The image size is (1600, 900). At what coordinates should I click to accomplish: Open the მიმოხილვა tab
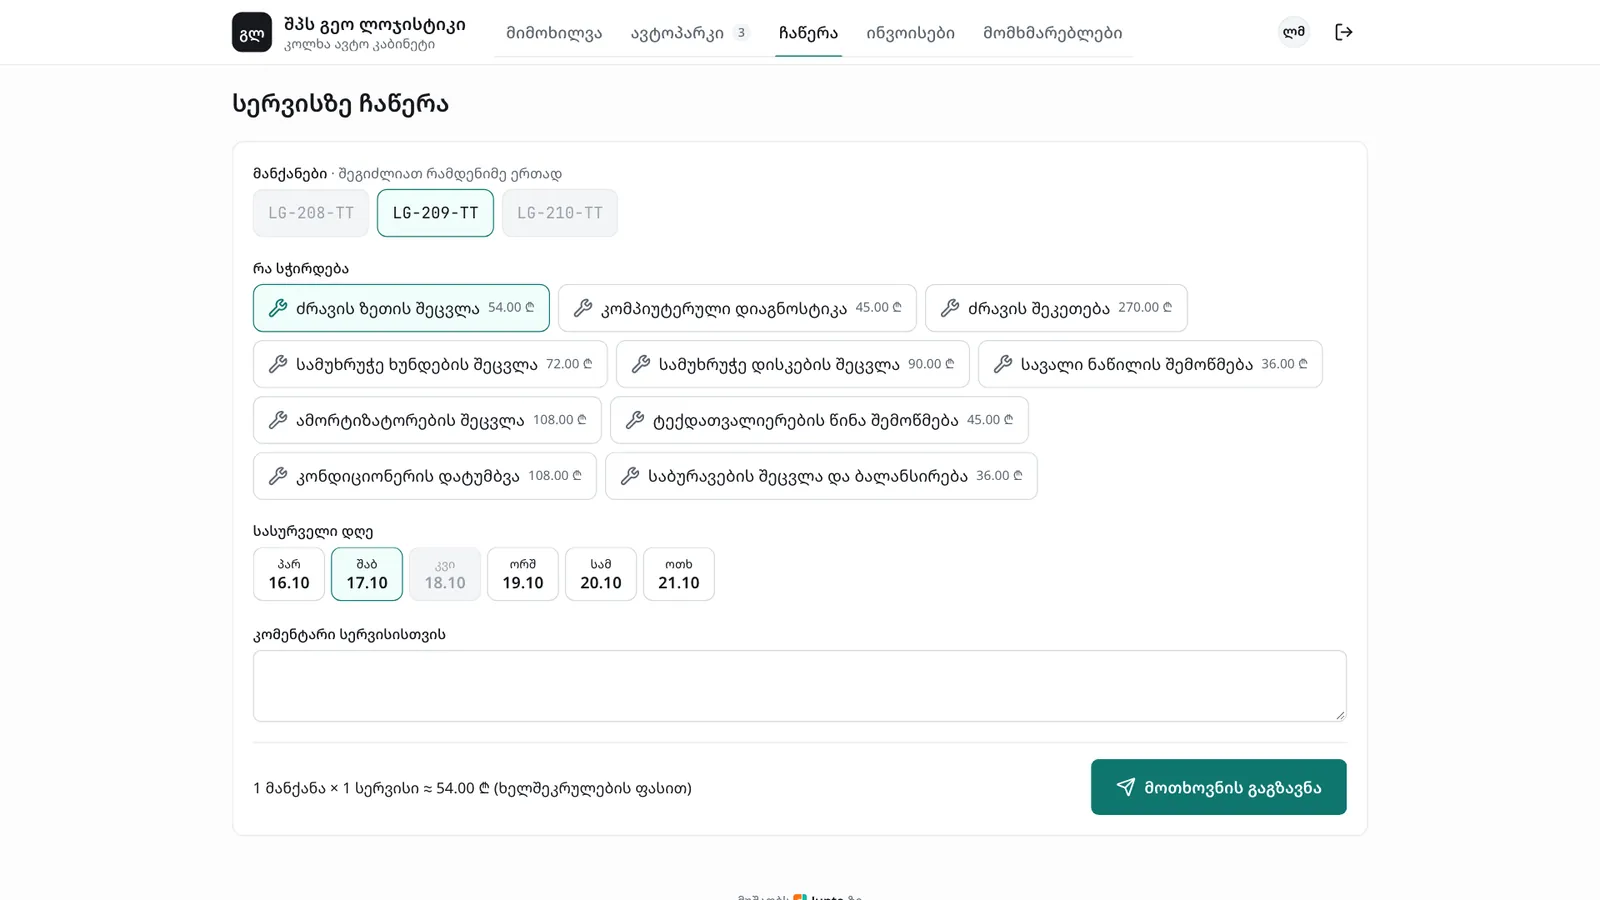pyautogui.click(x=554, y=33)
